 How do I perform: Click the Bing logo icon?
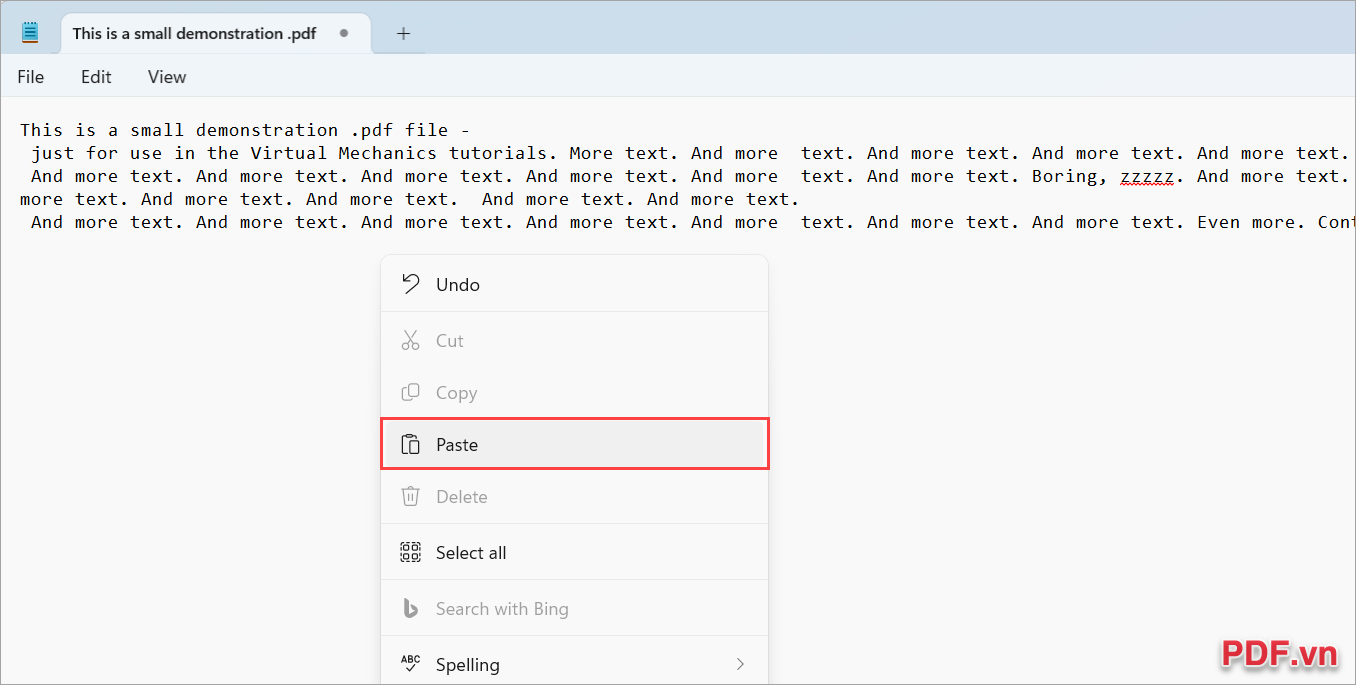tap(410, 608)
